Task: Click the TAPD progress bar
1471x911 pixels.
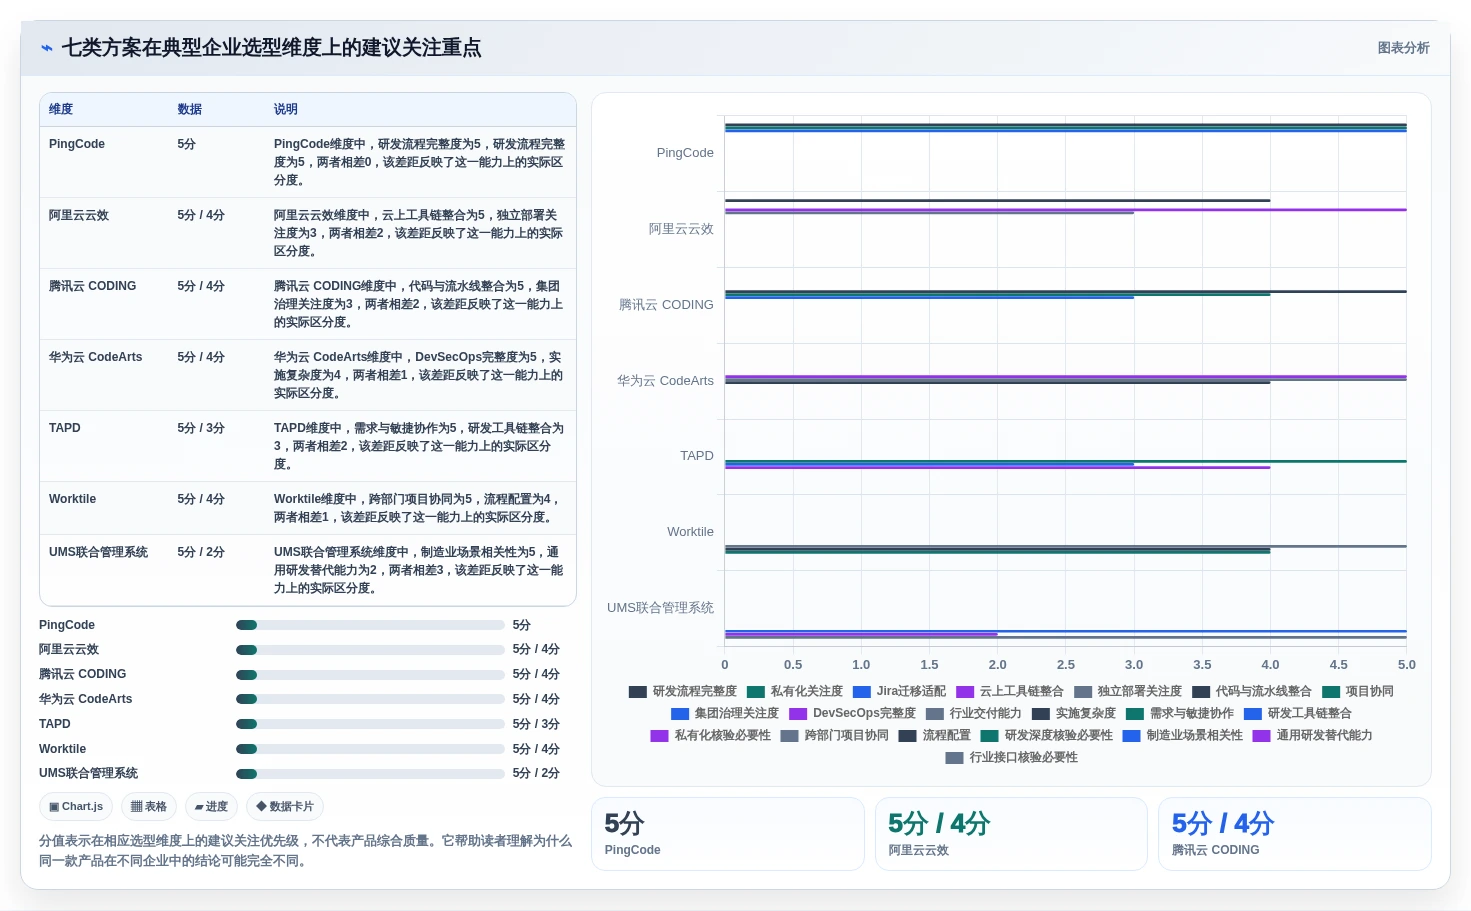Action: [x=370, y=724]
